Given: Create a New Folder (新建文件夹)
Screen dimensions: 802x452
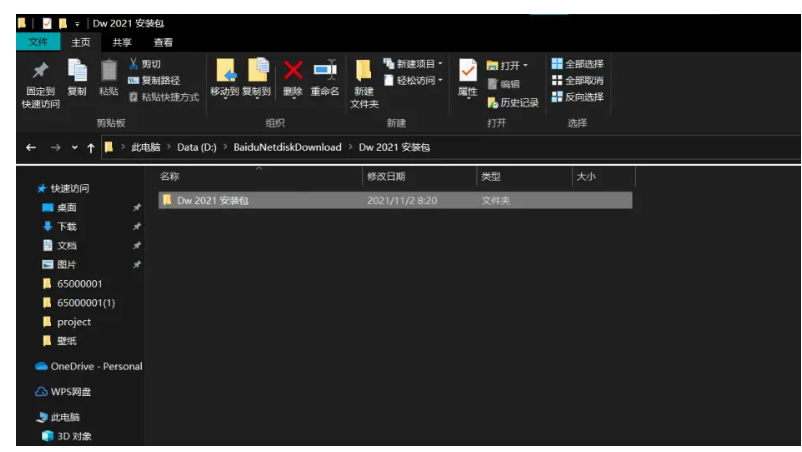Looking at the screenshot, I should (364, 83).
